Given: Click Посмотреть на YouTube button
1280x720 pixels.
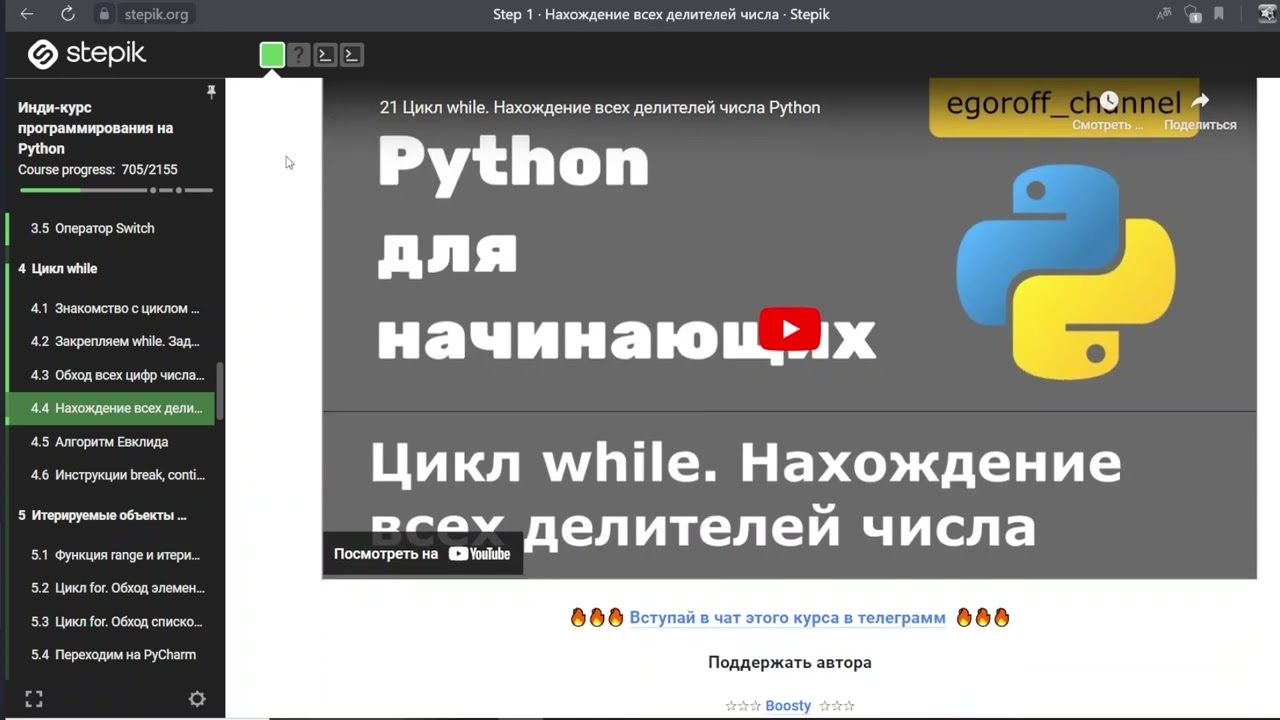Looking at the screenshot, I should pos(422,554).
